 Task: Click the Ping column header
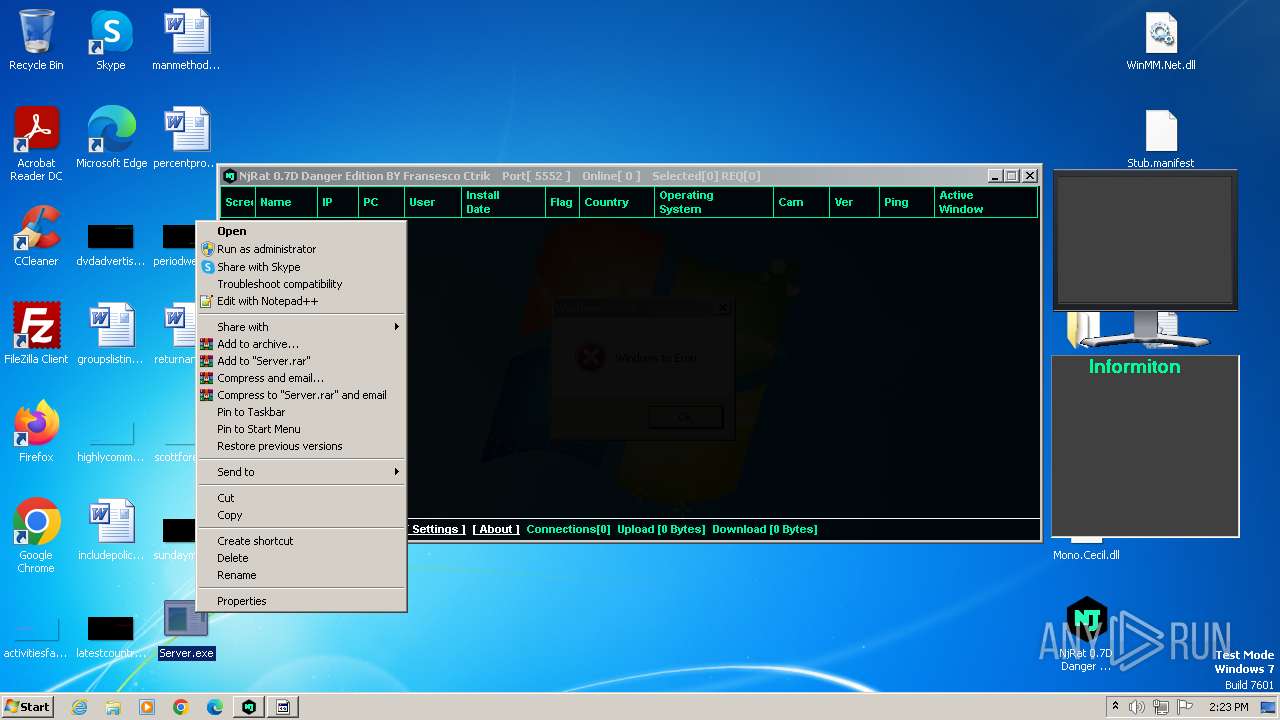906,202
